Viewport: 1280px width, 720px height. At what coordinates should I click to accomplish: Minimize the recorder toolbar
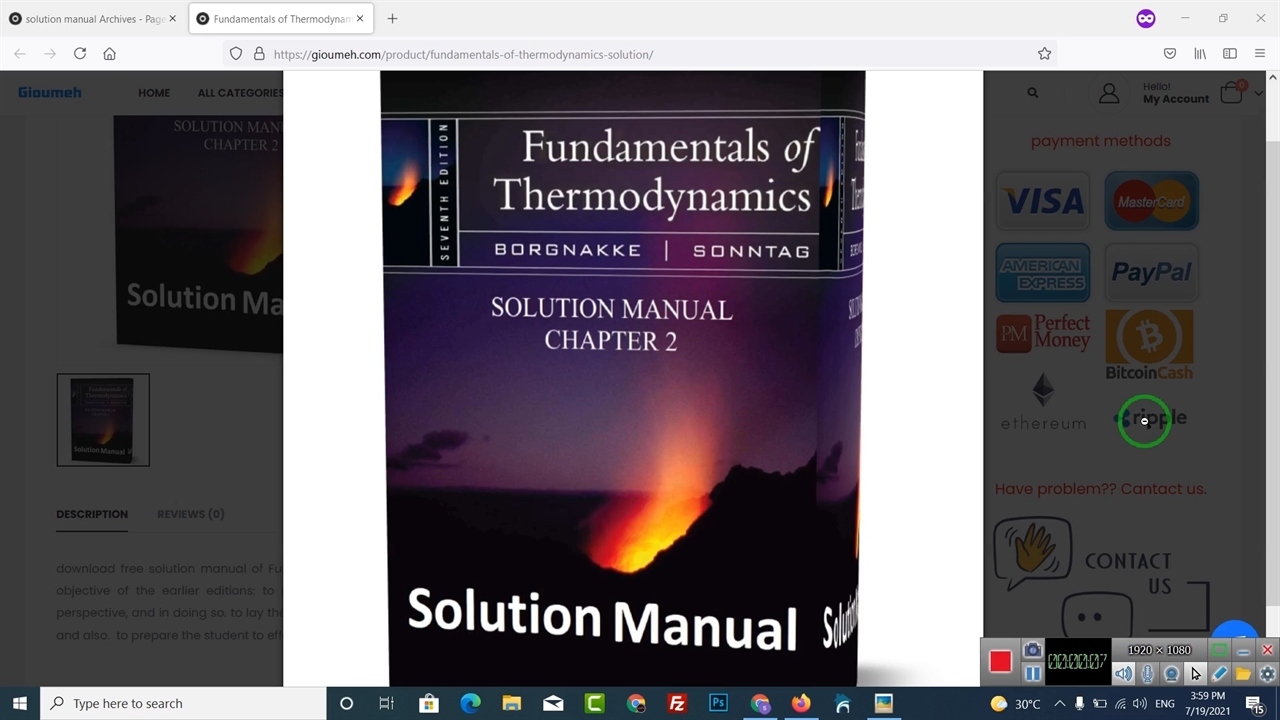(x=1243, y=650)
